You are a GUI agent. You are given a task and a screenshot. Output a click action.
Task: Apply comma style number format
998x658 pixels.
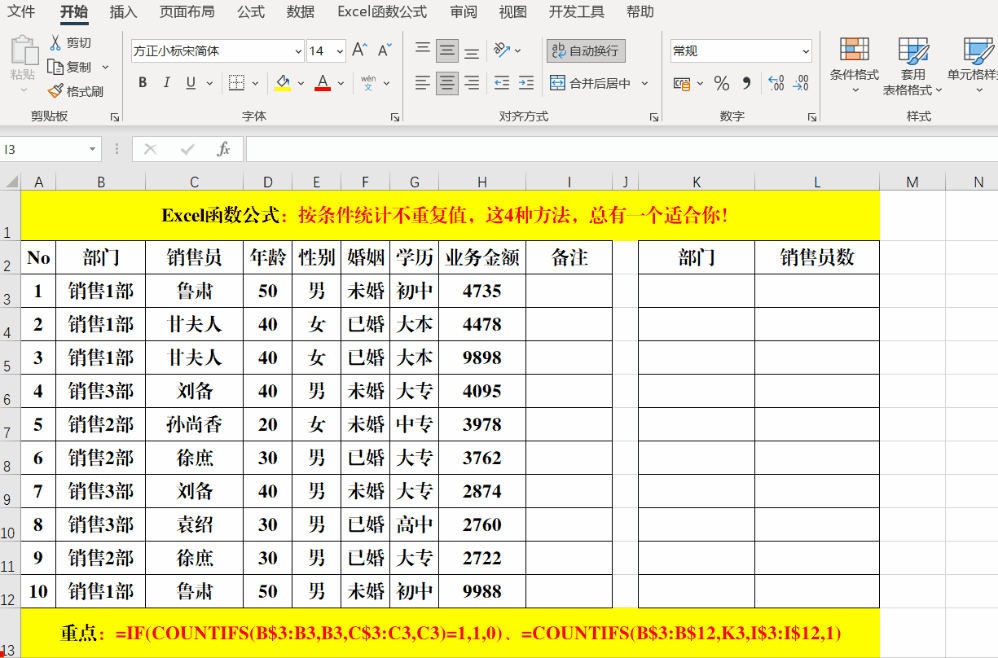(747, 83)
